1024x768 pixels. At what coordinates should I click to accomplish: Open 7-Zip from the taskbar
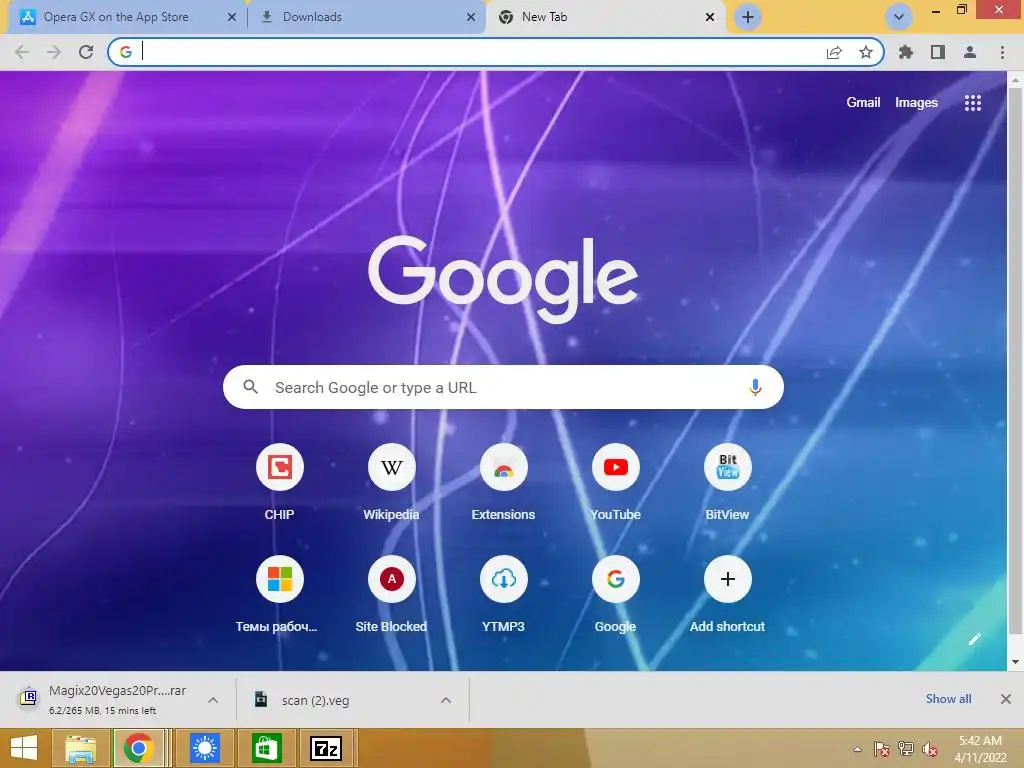pyautogui.click(x=325, y=748)
